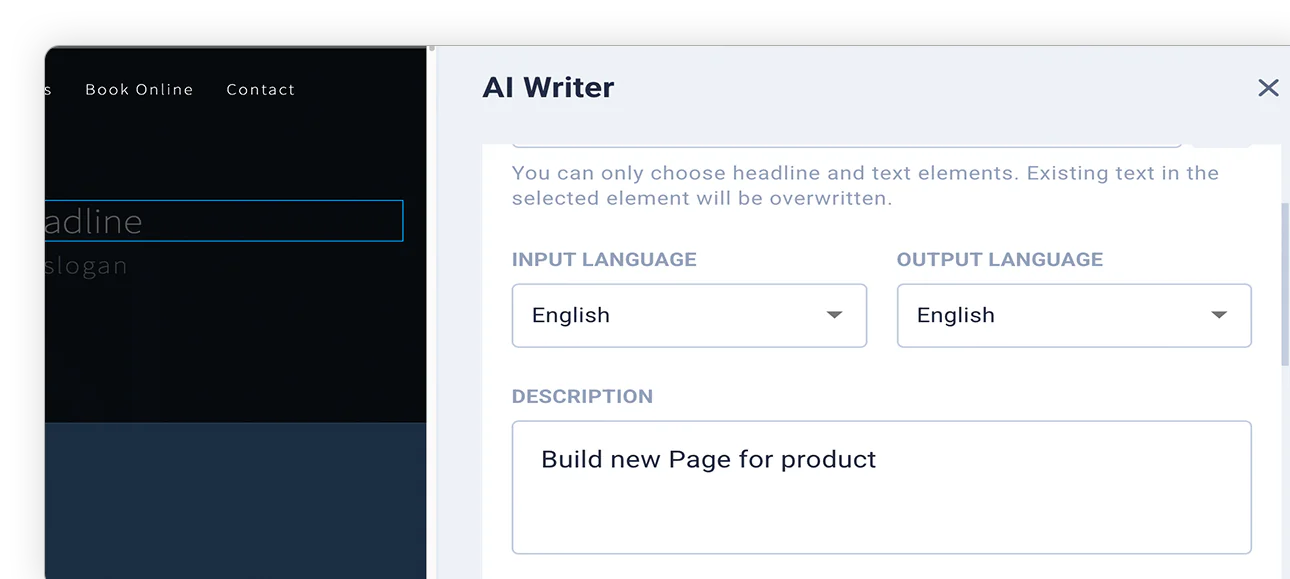Click the X icon in the panel header
This screenshot has width=1290, height=579.
tap(1268, 88)
